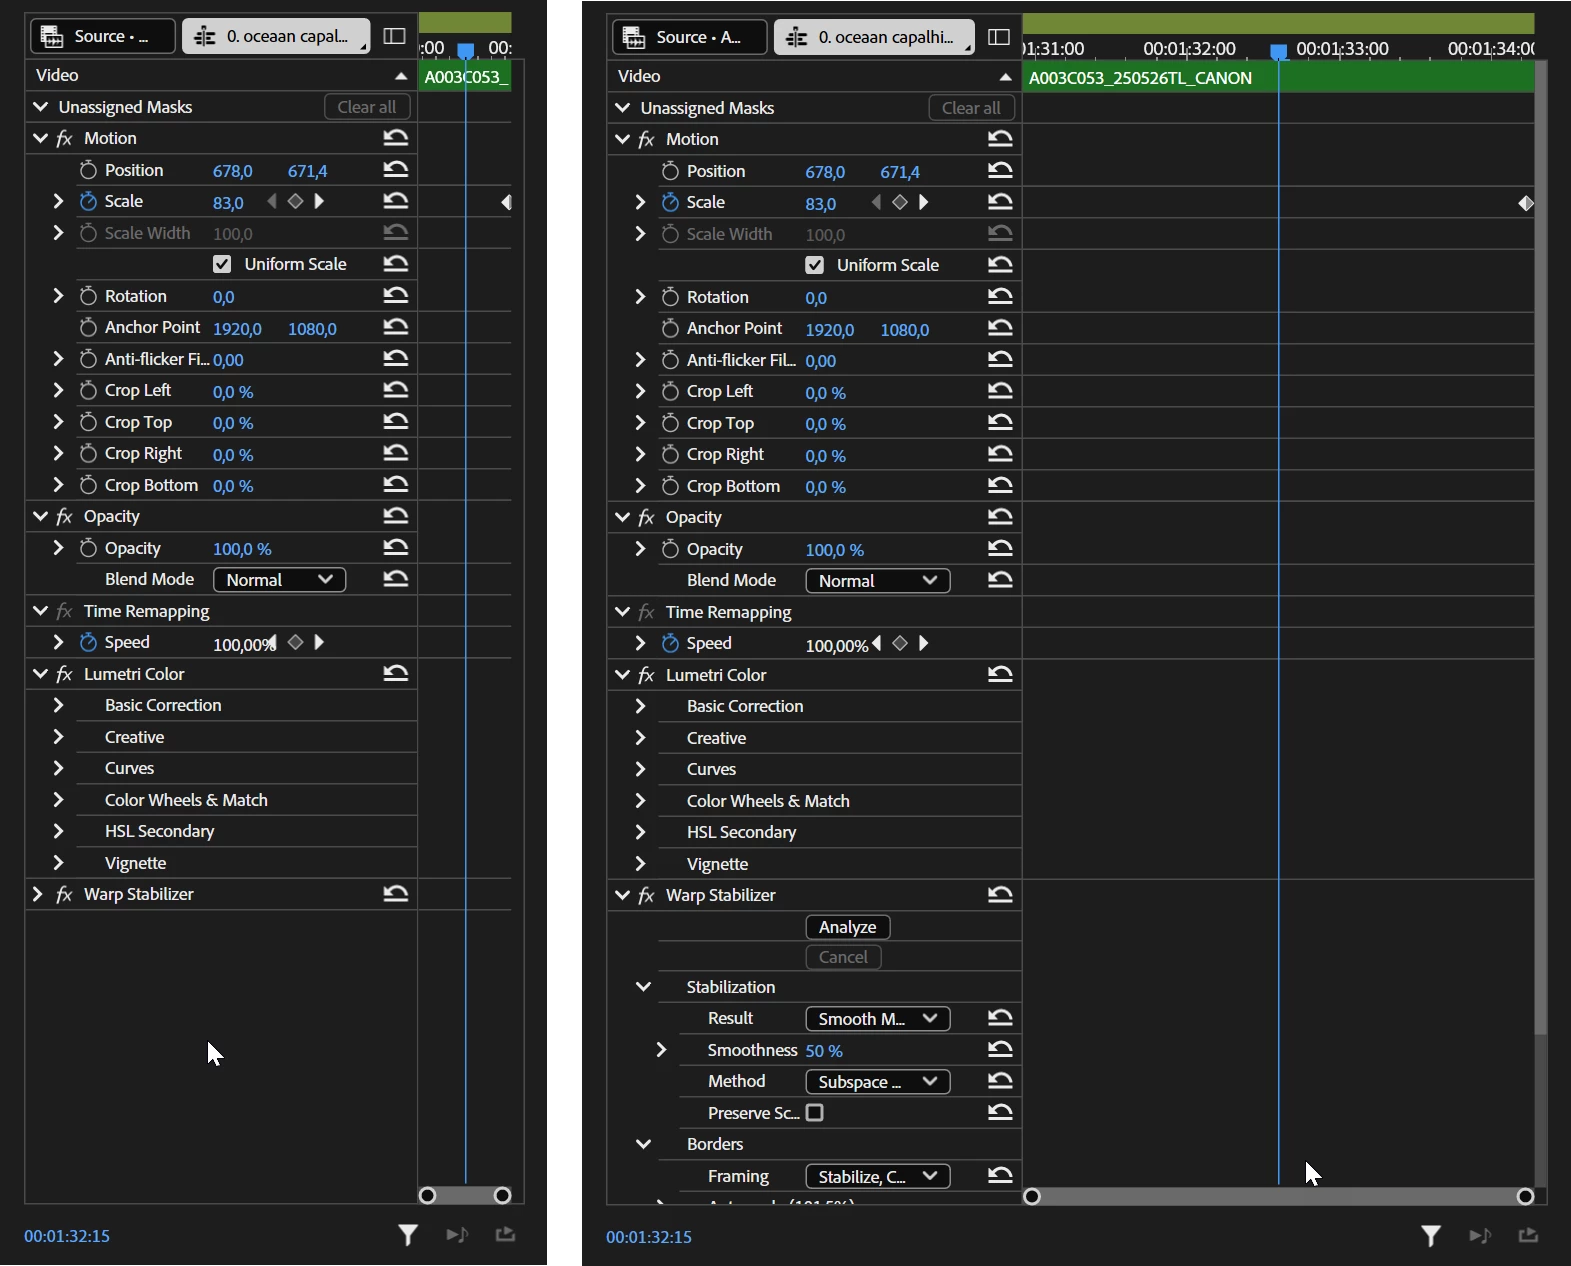The width and height of the screenshot is (1571, 1266).
Task: Reset Opacity effect header in right panel
Action: (x=1000, y=517)
